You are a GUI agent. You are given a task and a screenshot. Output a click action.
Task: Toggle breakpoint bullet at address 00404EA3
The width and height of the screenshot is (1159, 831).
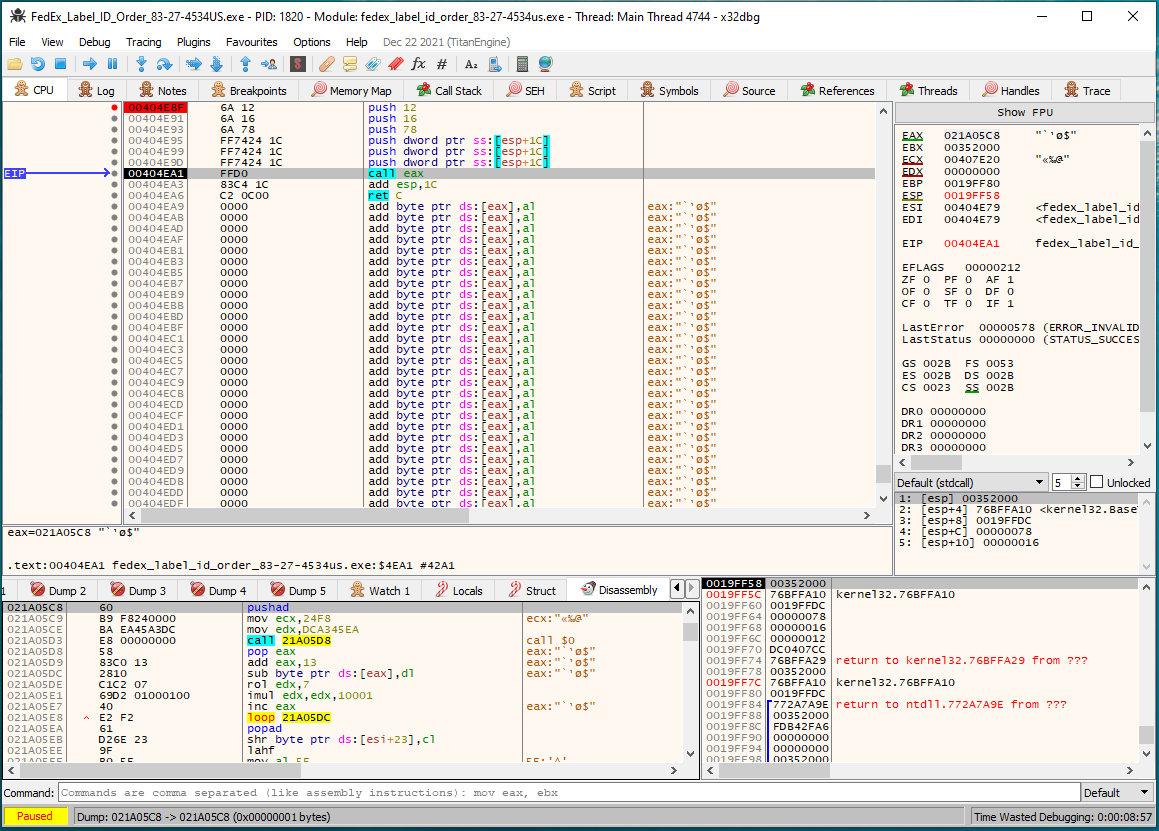coord(114,185)
